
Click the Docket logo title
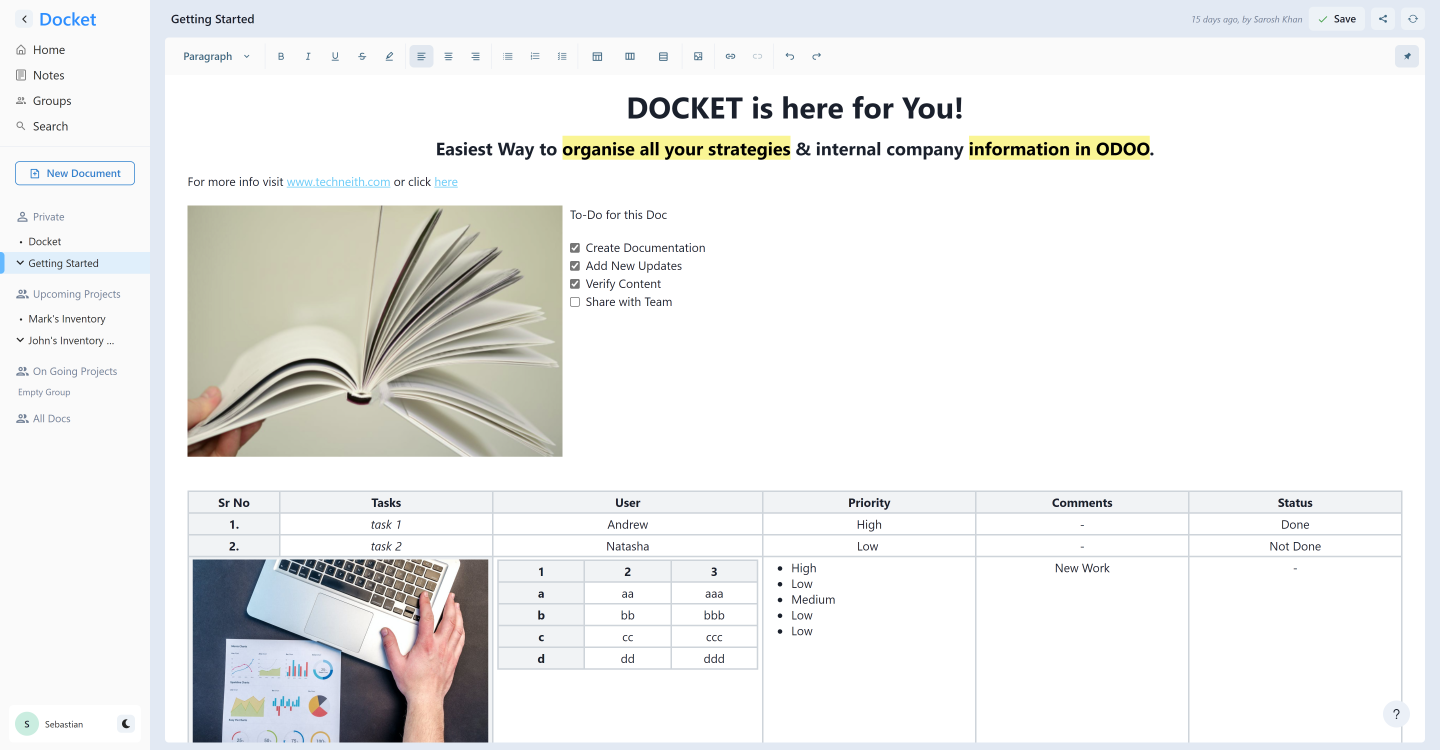(x=68, y=19)
